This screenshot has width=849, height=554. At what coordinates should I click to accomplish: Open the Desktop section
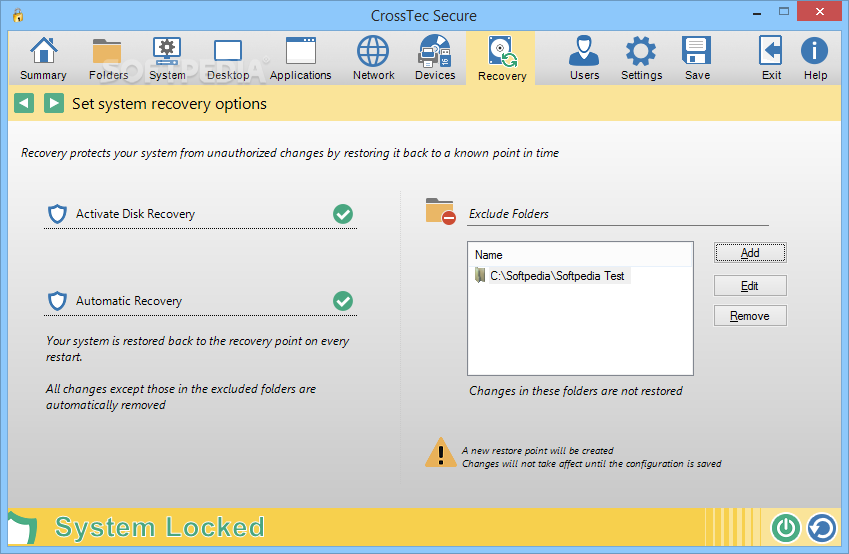[x=228, y=58]
